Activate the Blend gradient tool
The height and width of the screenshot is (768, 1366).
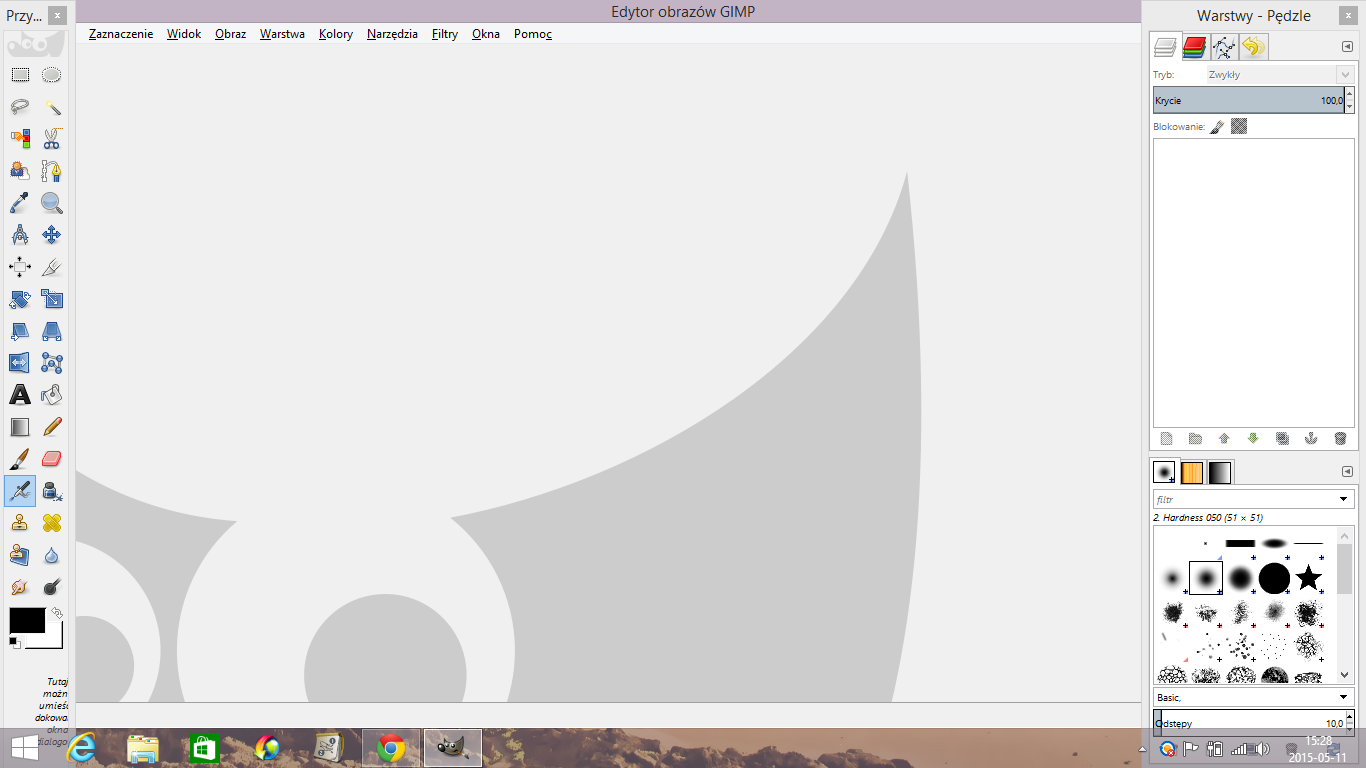click(20, 427)
